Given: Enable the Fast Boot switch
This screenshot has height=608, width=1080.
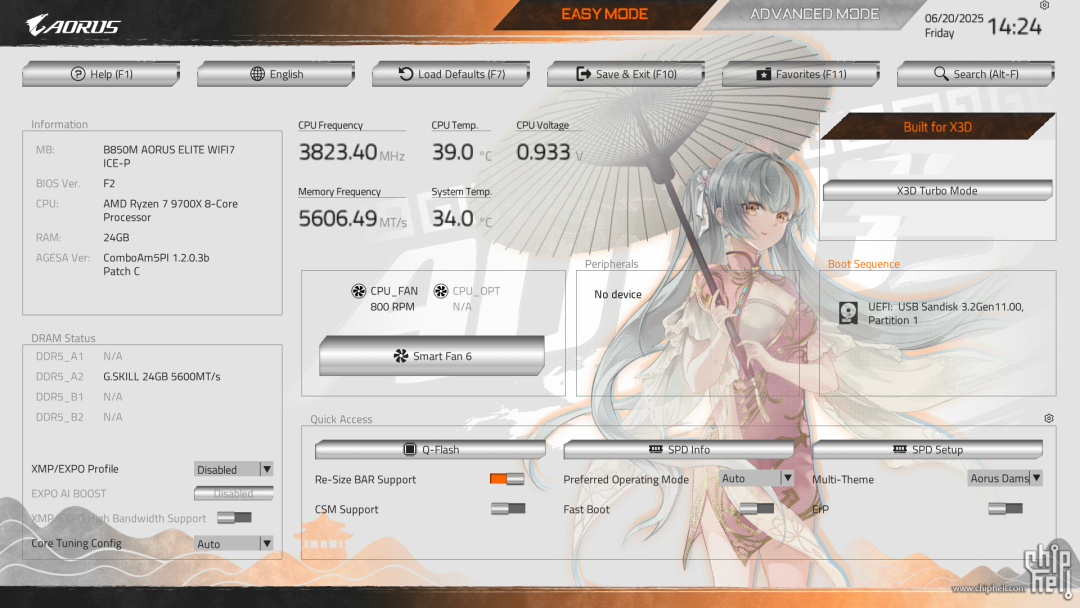Looking at the screenshot, I should [756, 509].
